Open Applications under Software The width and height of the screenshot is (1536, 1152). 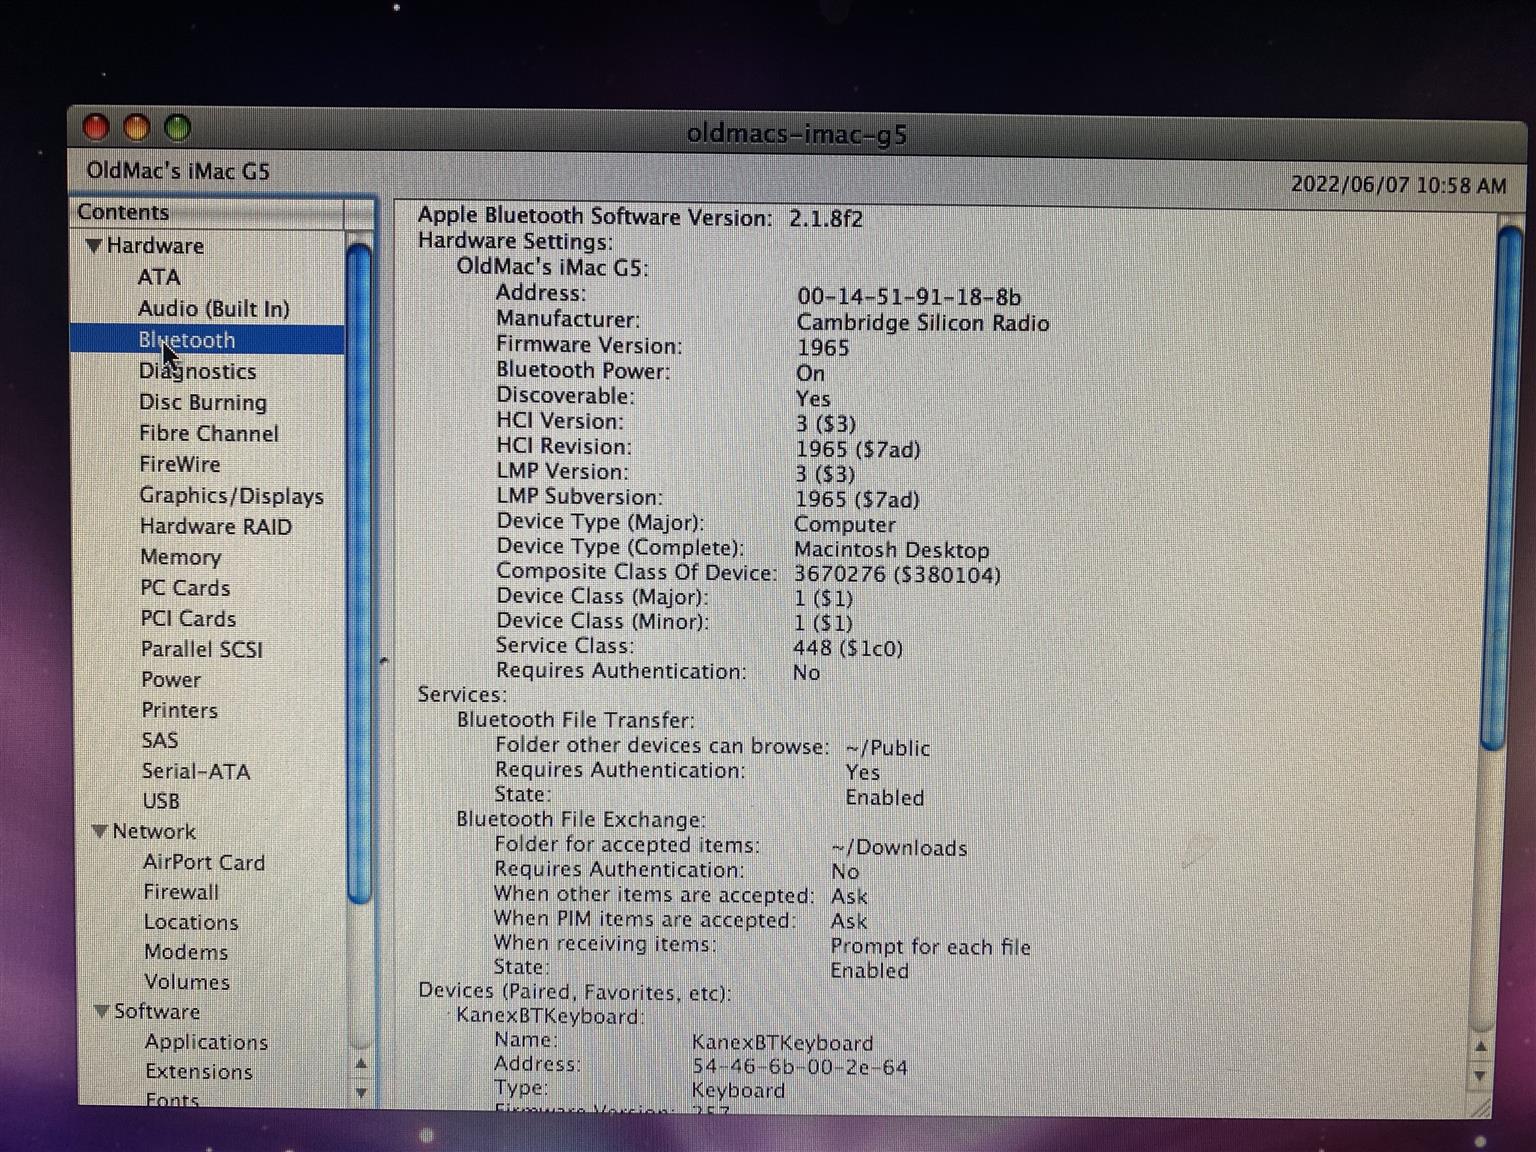pos(206,1042)
